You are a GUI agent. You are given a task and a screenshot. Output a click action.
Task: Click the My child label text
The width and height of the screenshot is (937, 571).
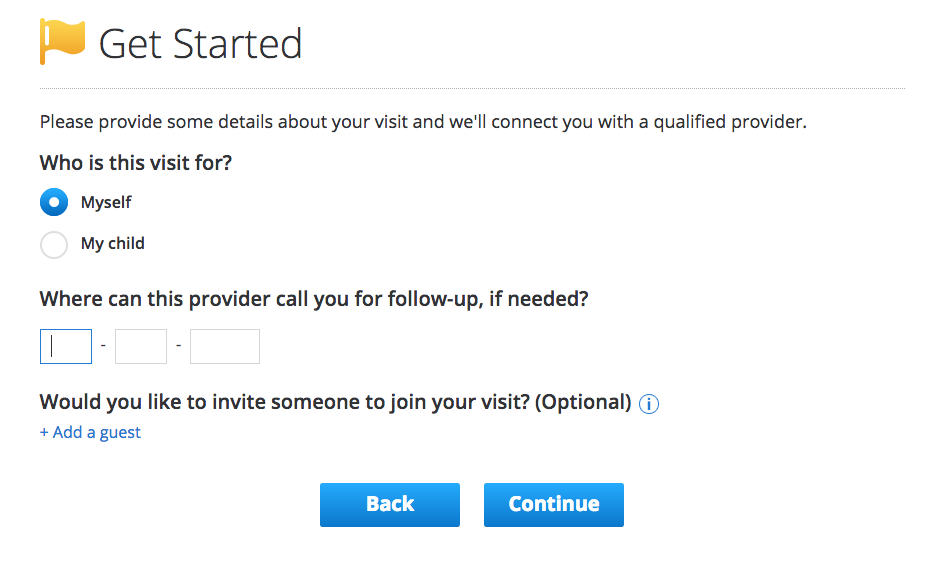pos(112,244)
